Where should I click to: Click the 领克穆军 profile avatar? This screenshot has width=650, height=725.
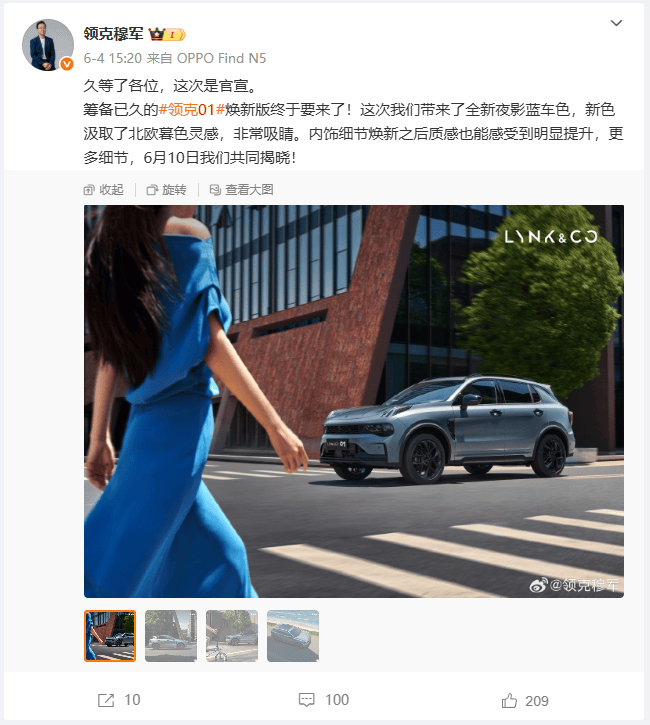pyautogui.click(x=48, y=45)
